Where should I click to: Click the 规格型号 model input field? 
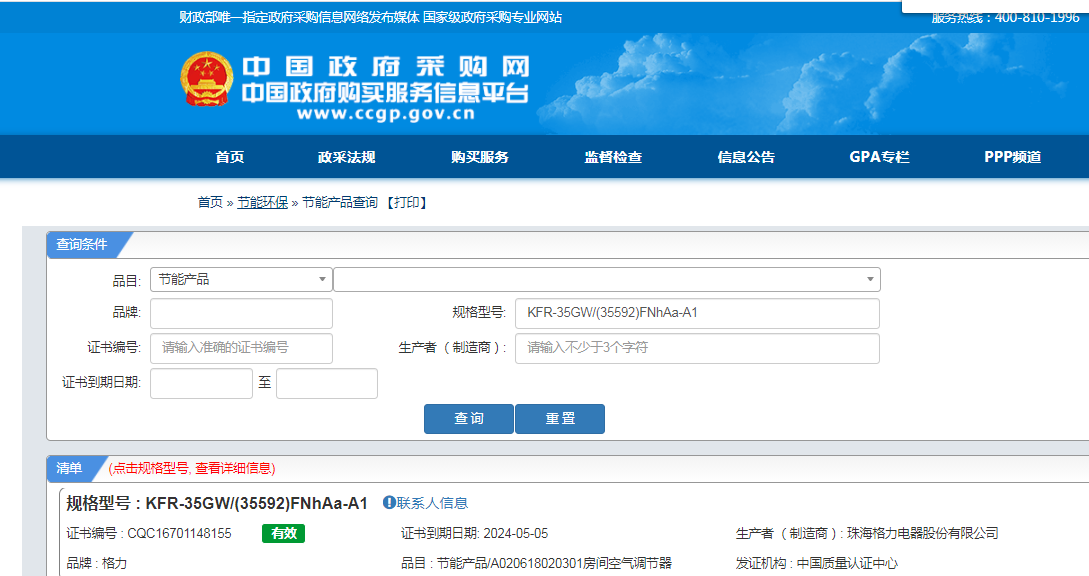(697, 313)
